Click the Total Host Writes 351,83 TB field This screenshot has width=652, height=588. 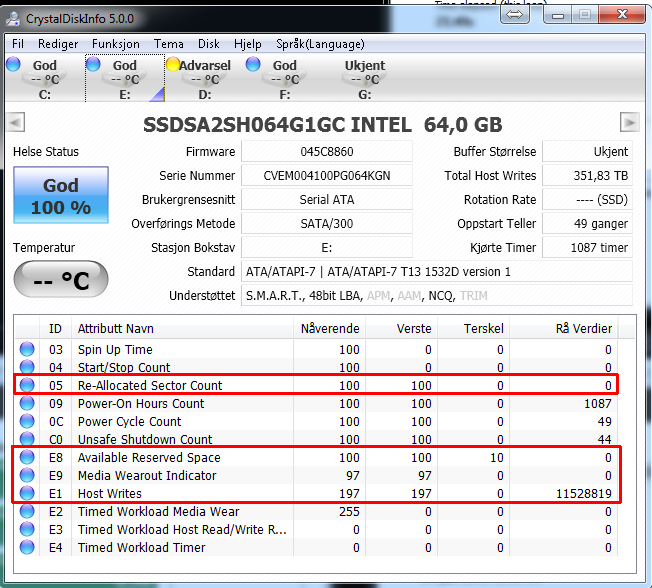[x=588, y=175]
